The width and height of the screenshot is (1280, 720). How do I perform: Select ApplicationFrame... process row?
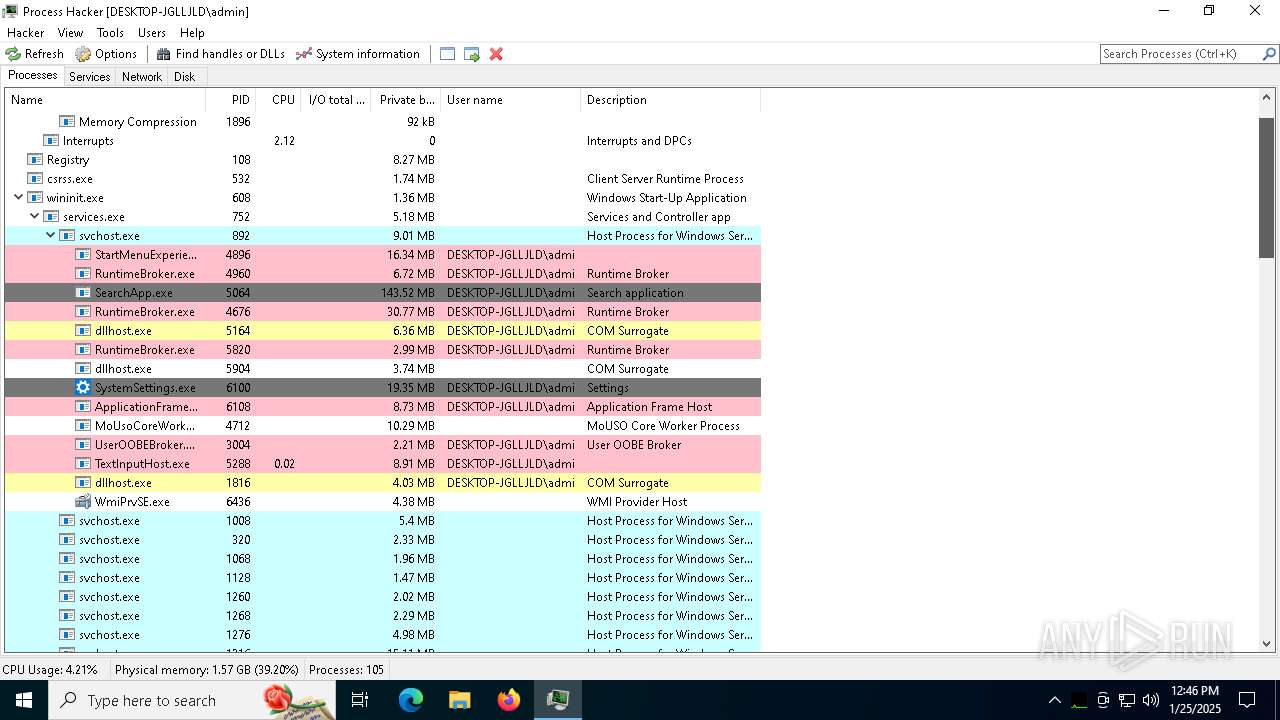tap(383, 407)
